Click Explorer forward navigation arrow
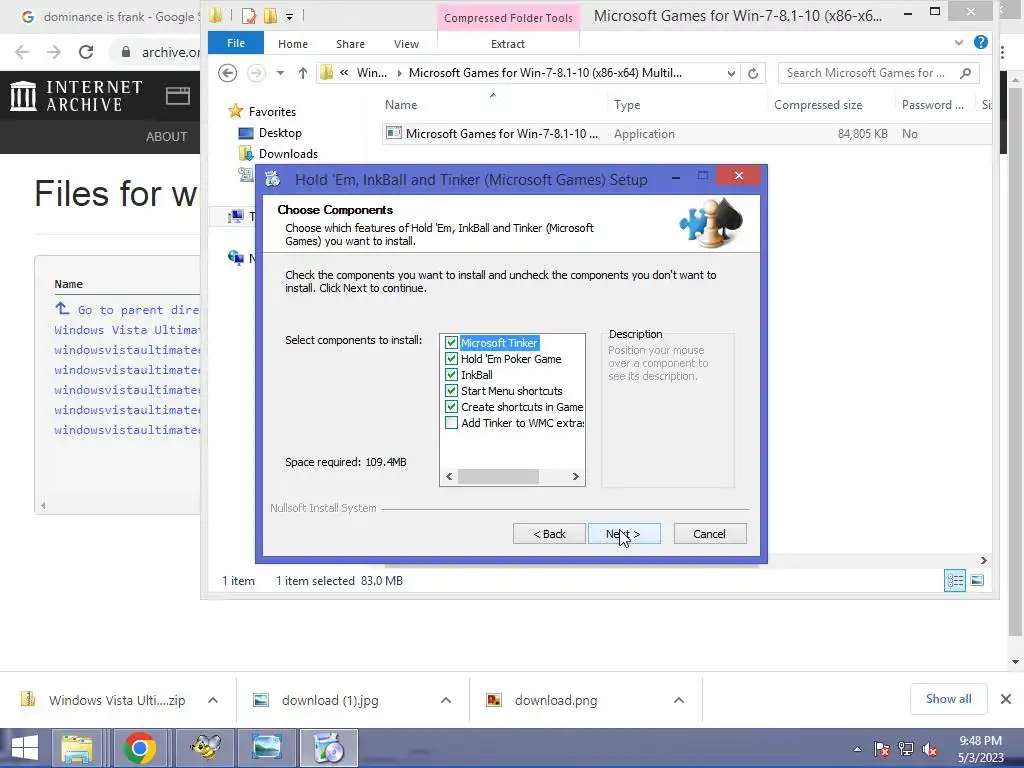 (x=256, y=72)
